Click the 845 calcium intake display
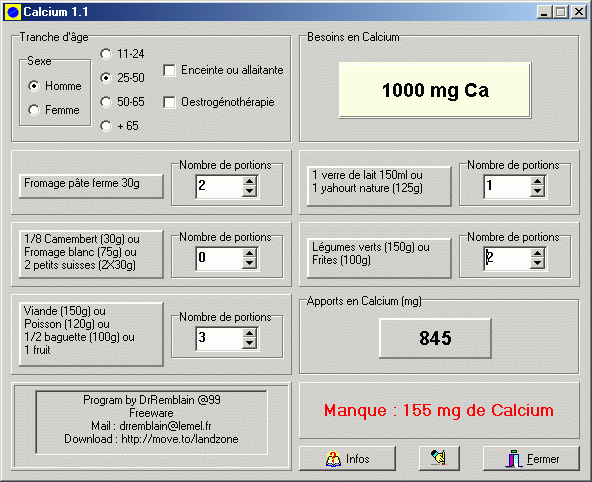 click(435, 338)
